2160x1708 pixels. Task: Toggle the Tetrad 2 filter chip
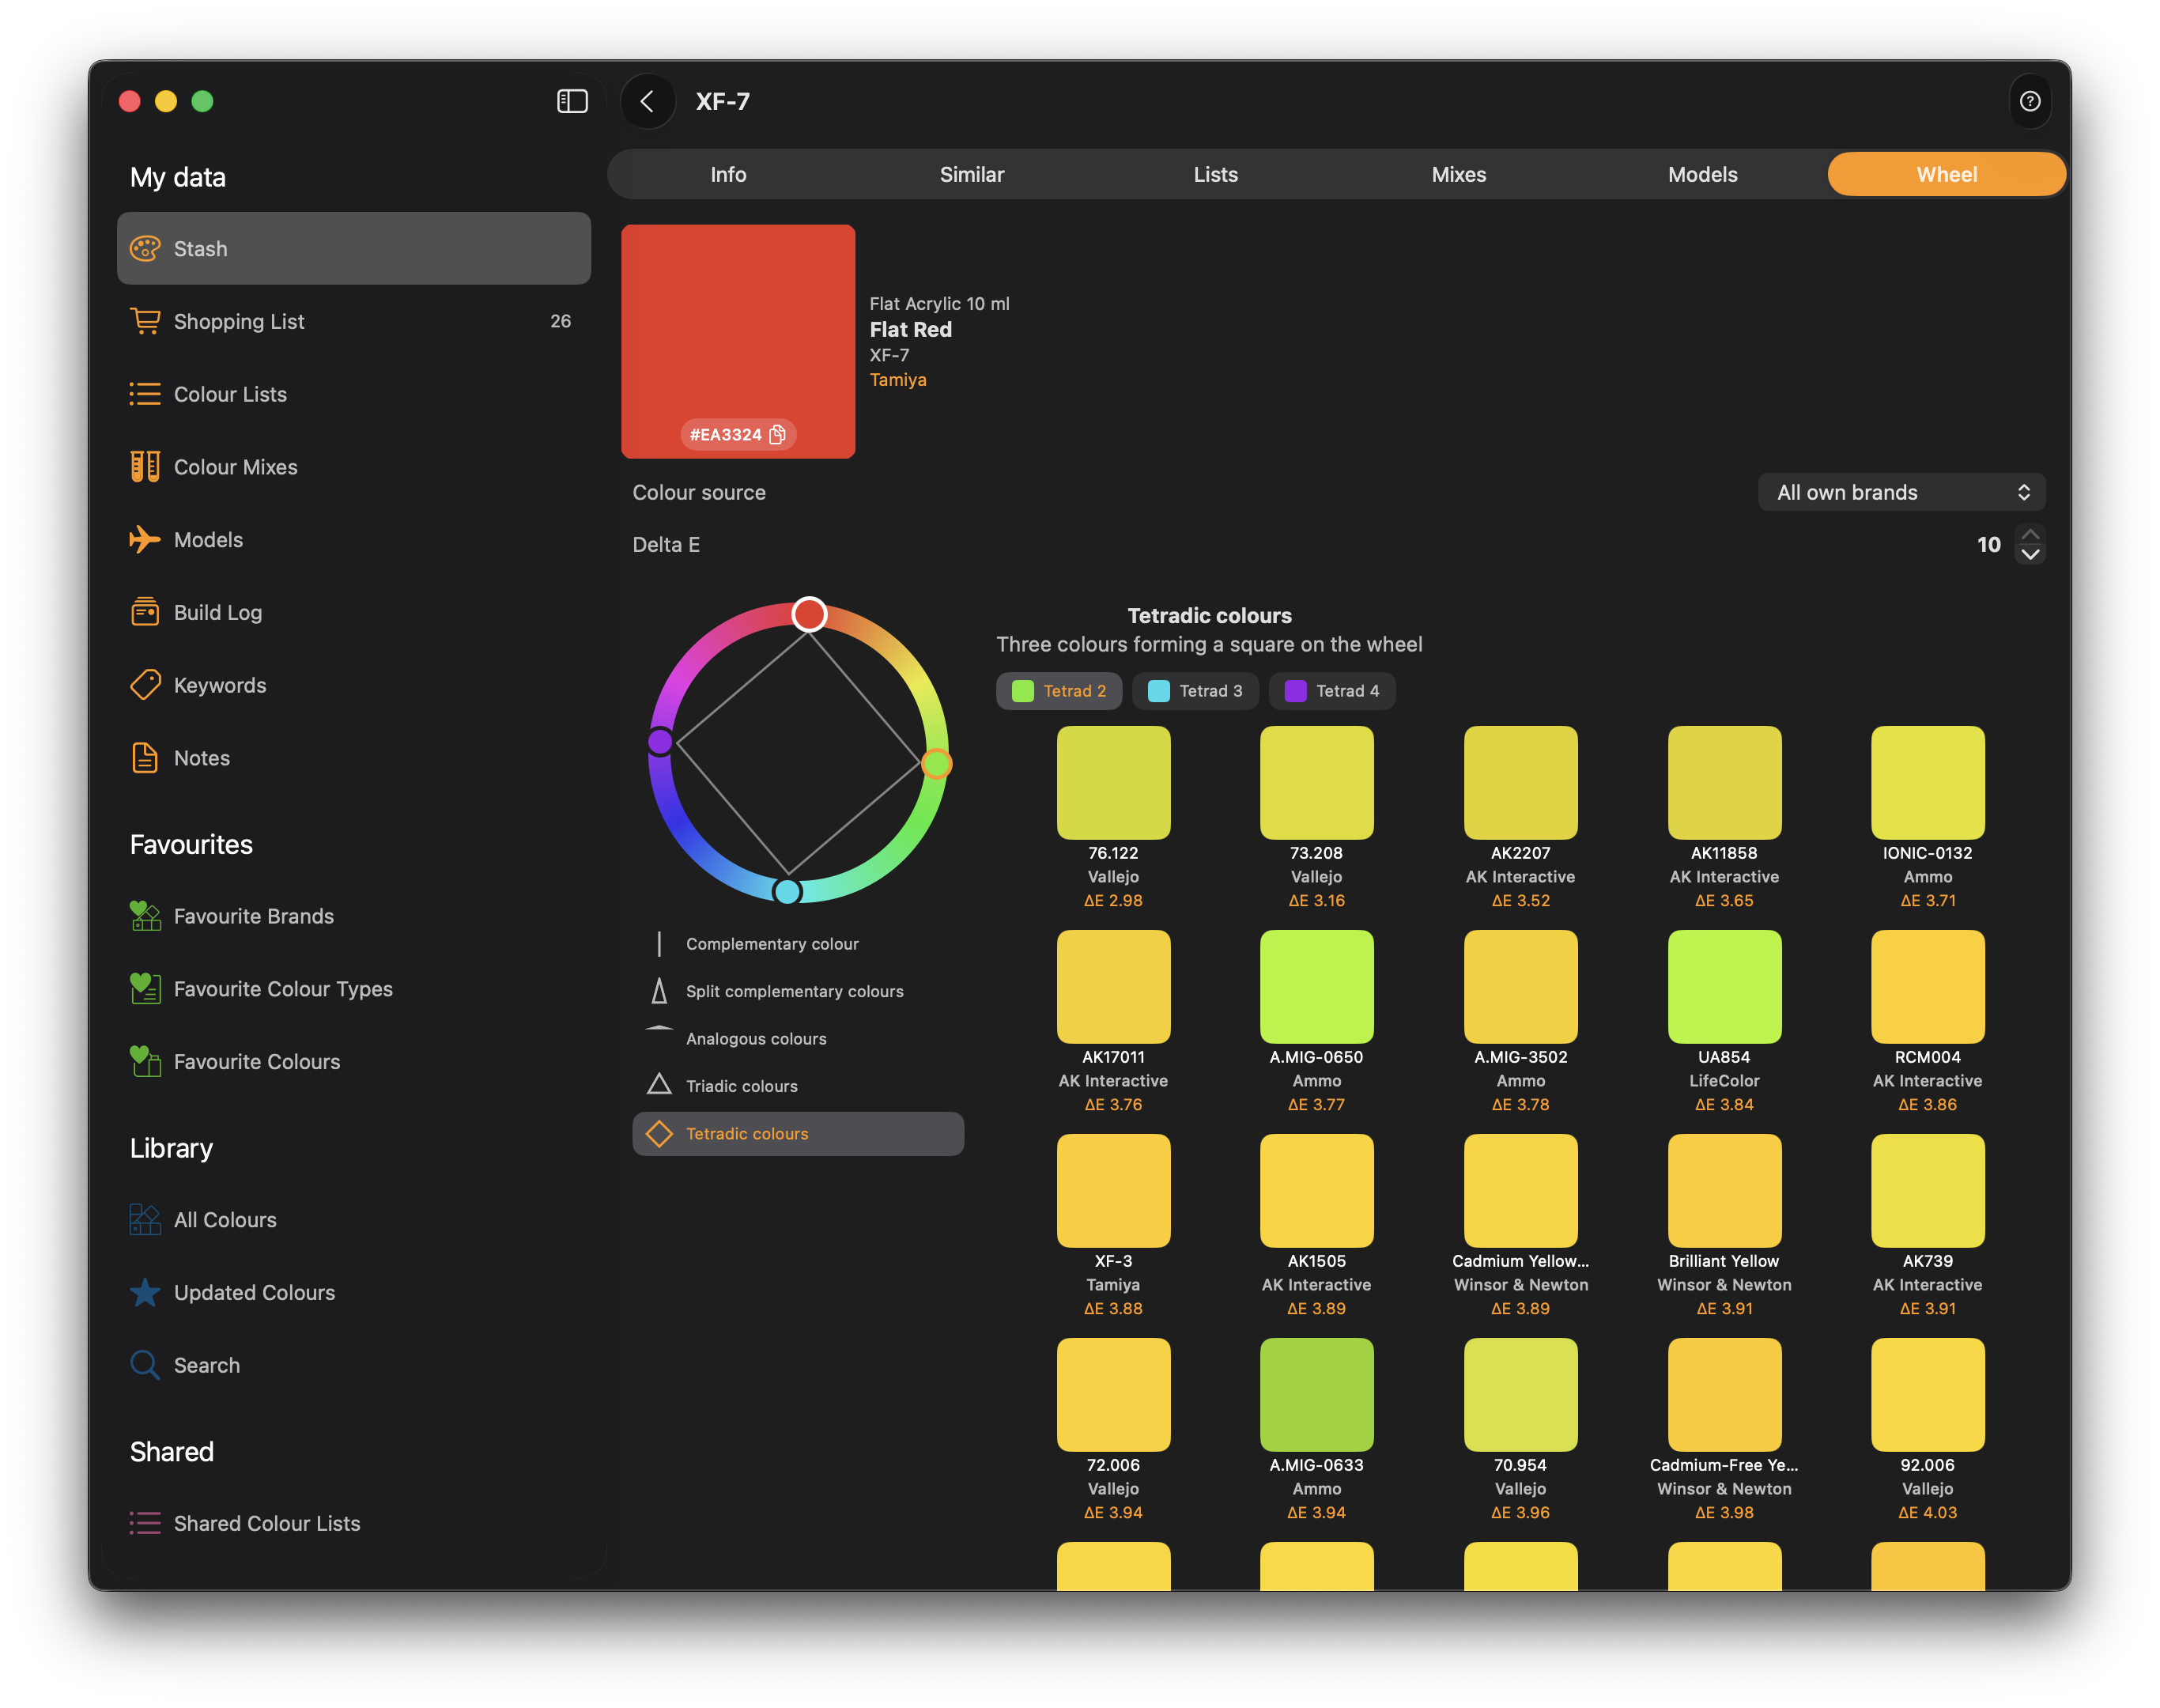(x=1059, y=691)
